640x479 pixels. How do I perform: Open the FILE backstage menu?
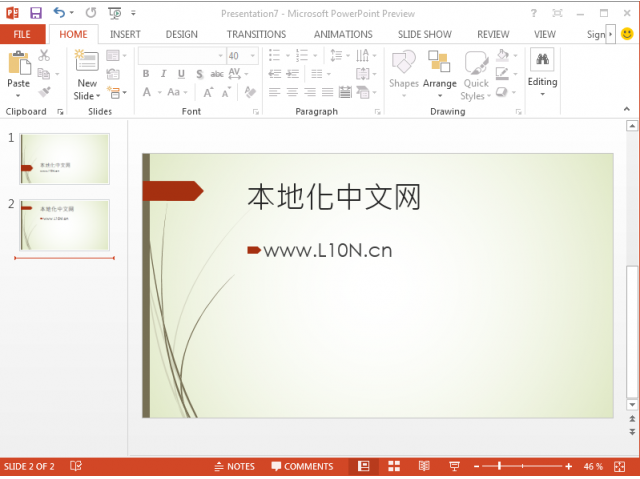coord(22,34)
